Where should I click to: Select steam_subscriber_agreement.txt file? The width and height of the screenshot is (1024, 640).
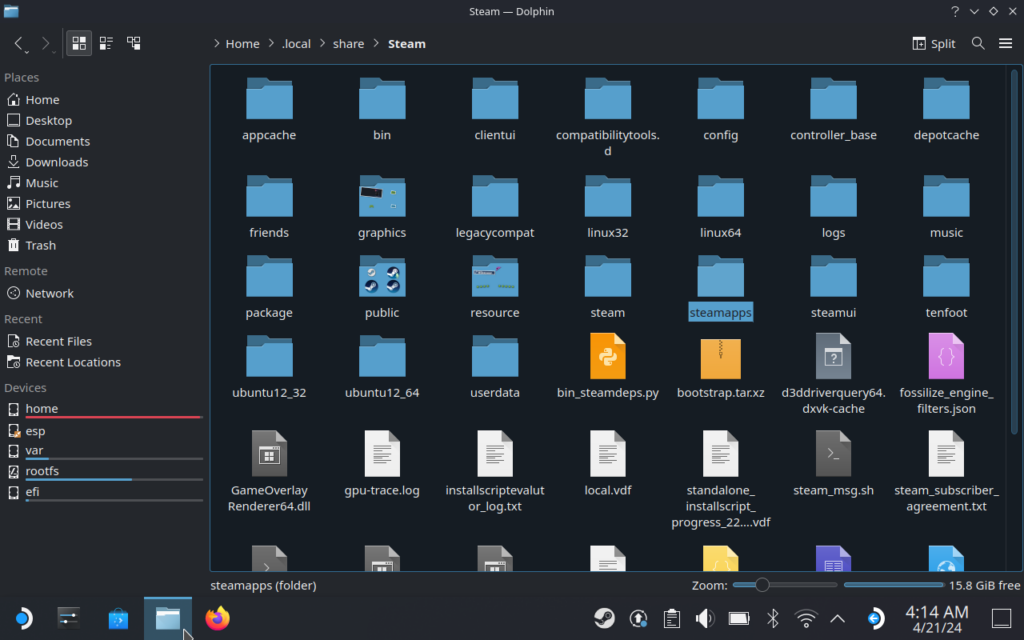(946, 472)
